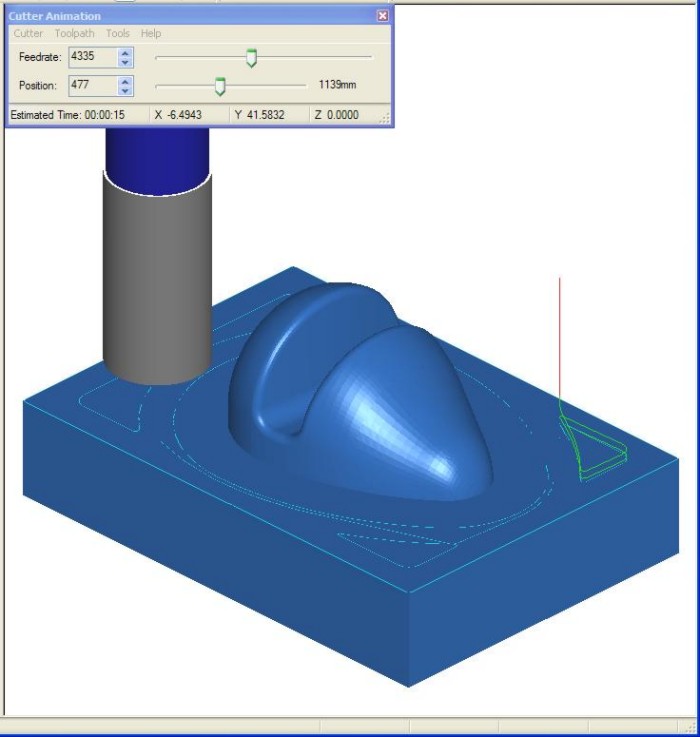The width and height of the screenshot is (700, 737).
Task: Click the Y 41.5832 coordinate readout
Action: (x=260, y=115)
